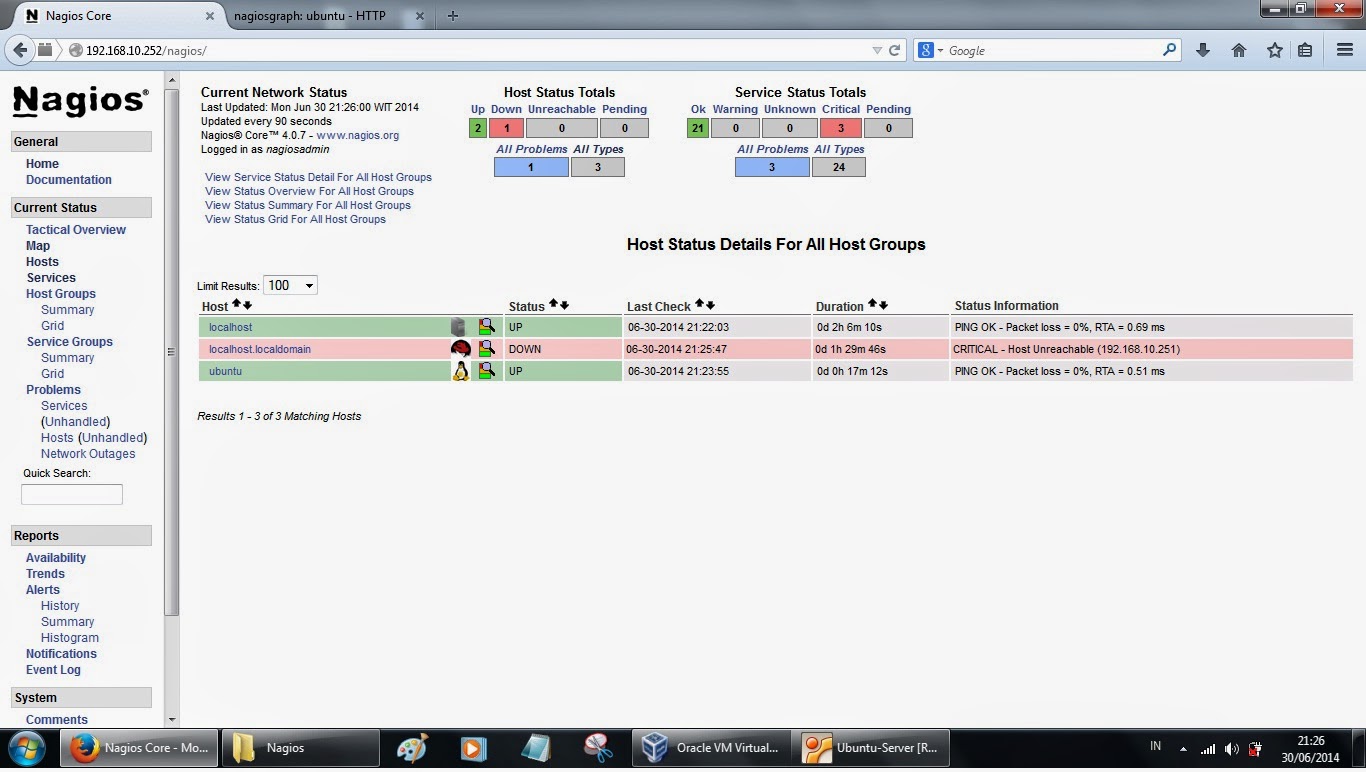Open Ubuntu-Server taskbar window button
Screen dimensions: 1366x772
point(870,748)
